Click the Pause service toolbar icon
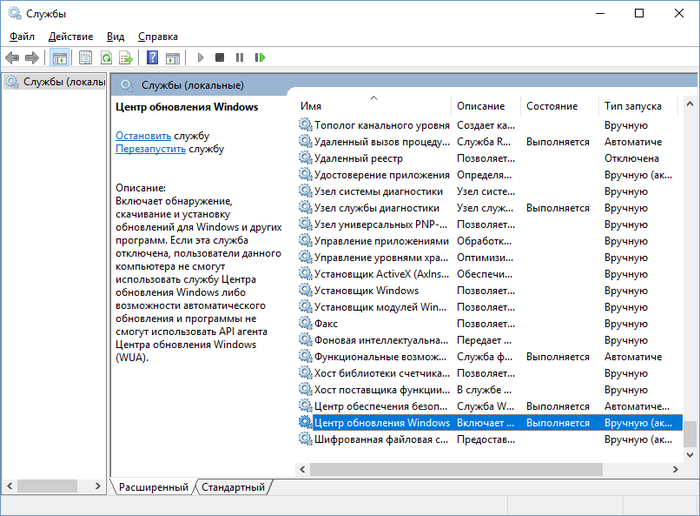 click(x=240, y=58)
